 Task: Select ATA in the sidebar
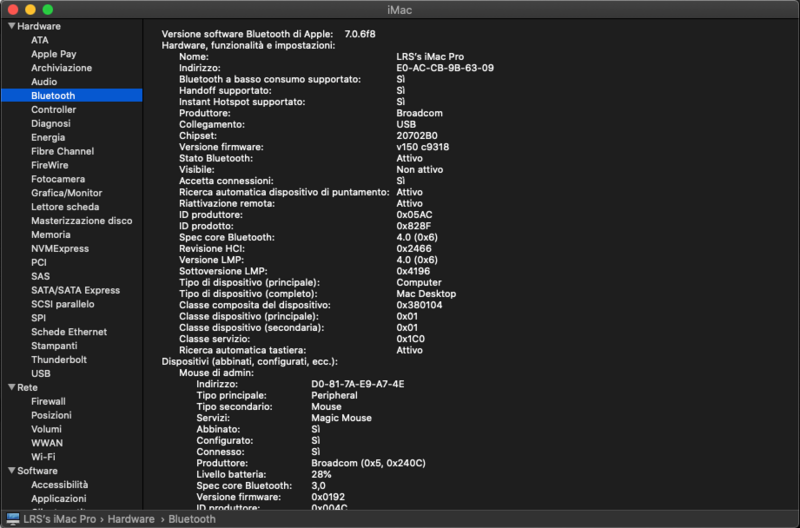point(40,40)
